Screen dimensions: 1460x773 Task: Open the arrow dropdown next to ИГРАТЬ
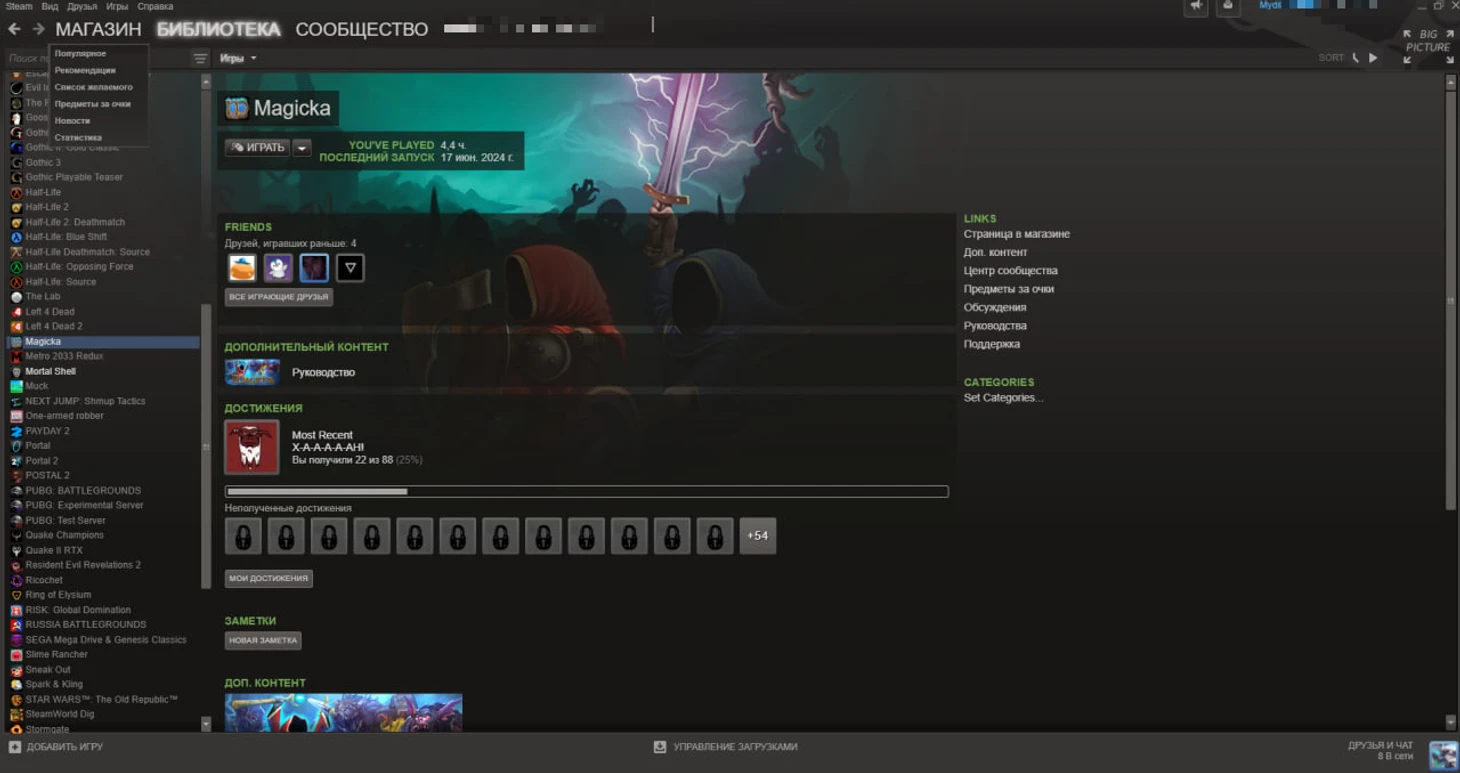(x=302, y=148)
